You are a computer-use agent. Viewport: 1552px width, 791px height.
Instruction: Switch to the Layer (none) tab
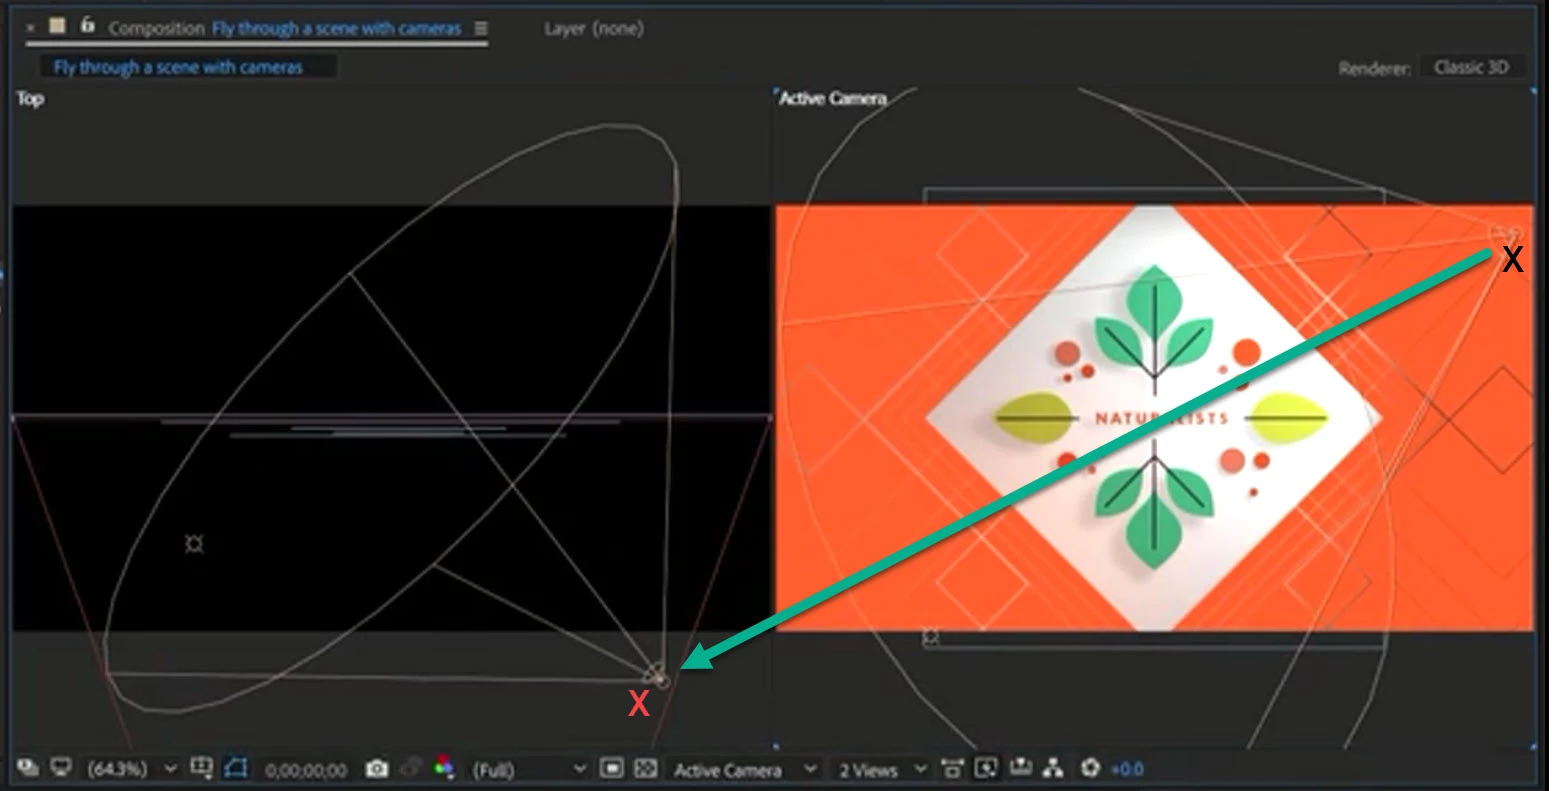593,28
